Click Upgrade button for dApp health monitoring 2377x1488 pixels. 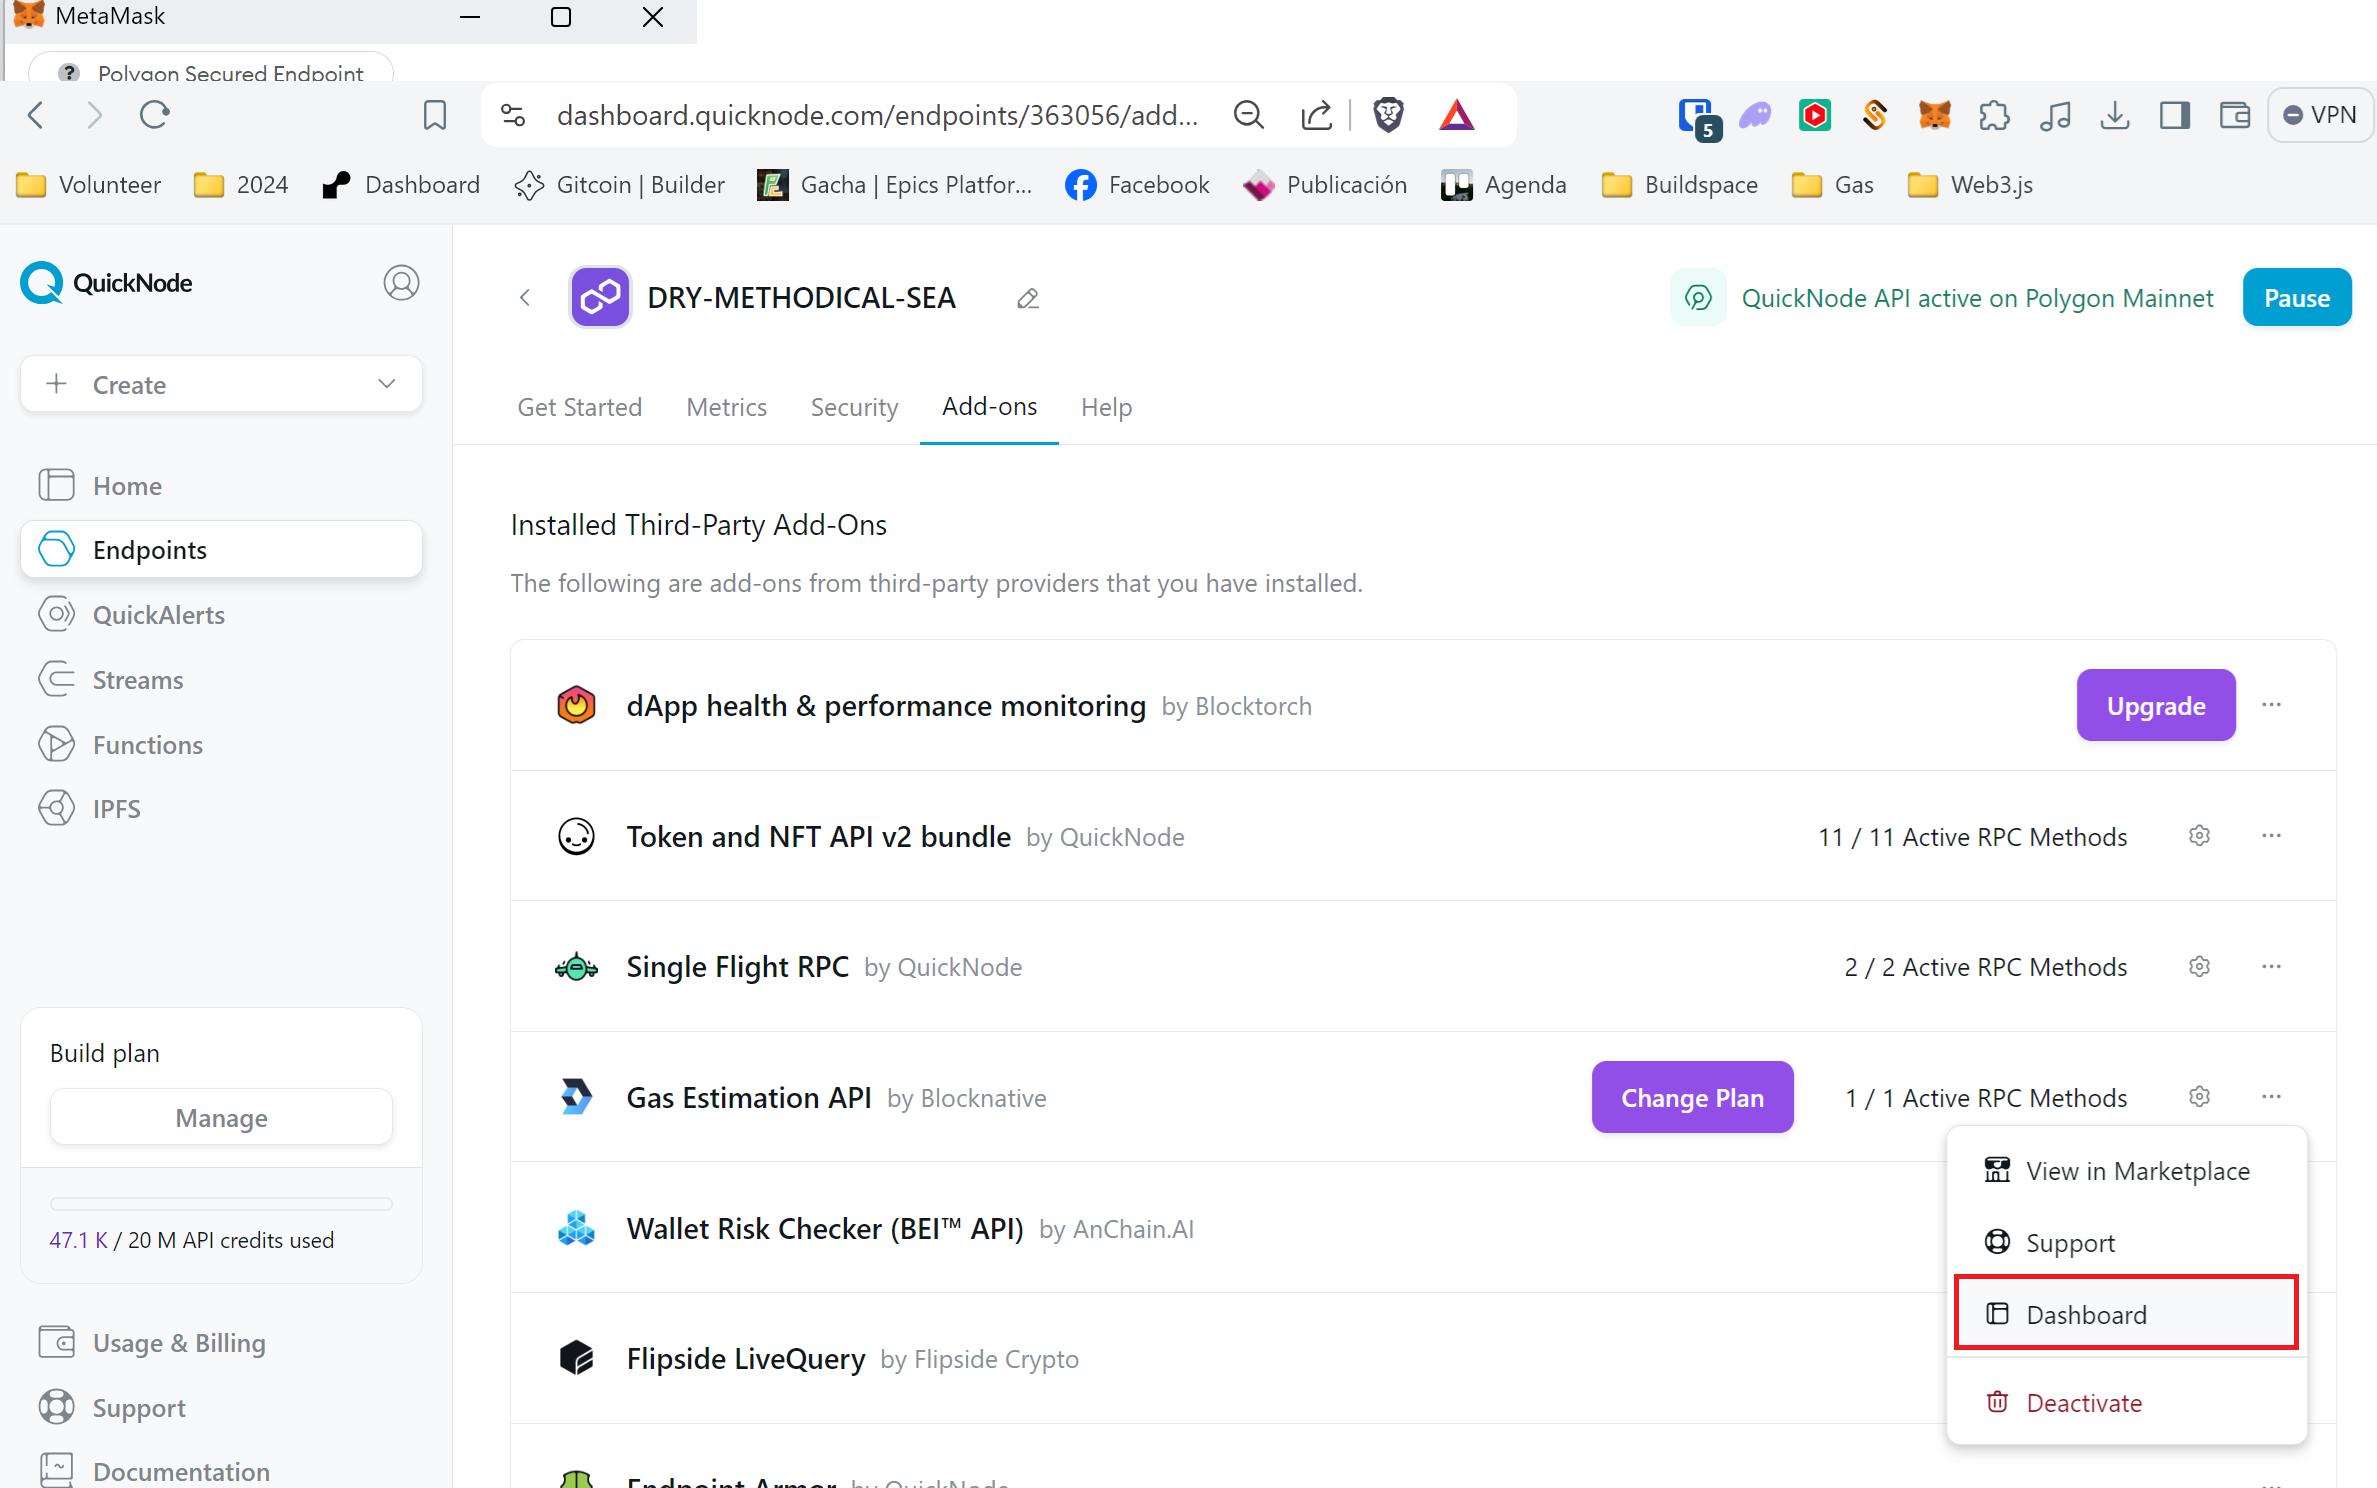2154,705
